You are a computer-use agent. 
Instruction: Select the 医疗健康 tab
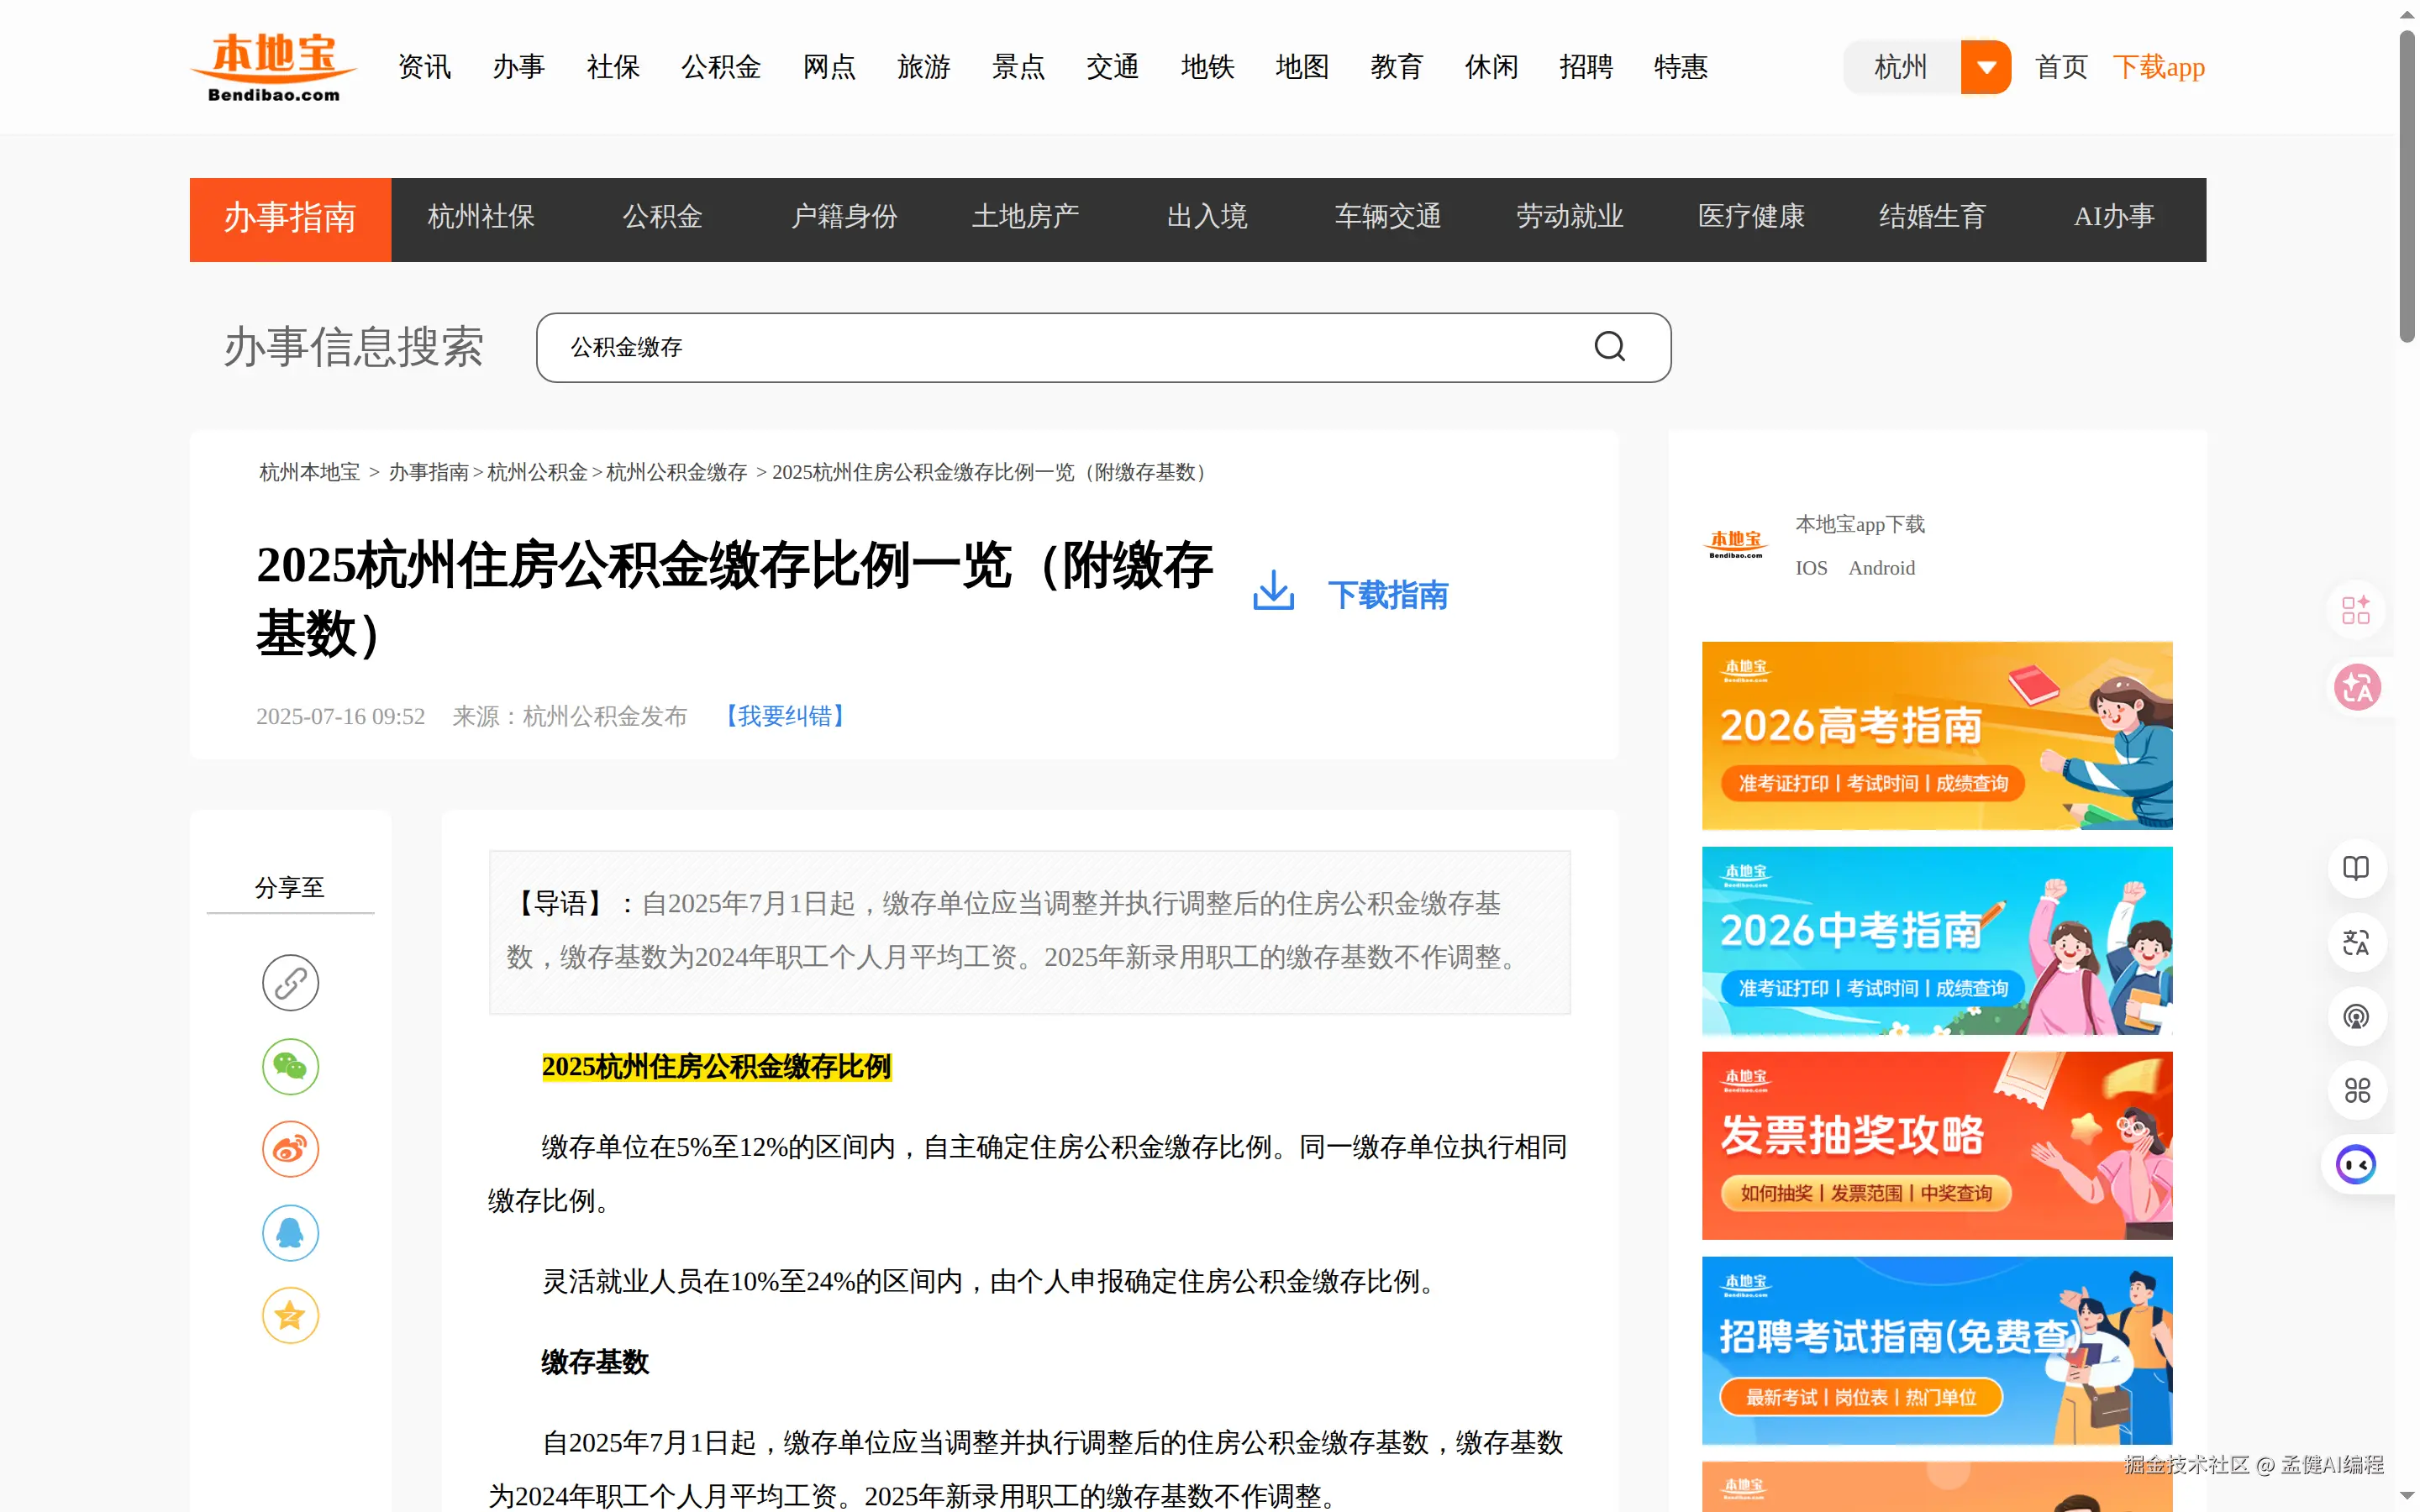pyautogui.click(x=1751, y=217)
